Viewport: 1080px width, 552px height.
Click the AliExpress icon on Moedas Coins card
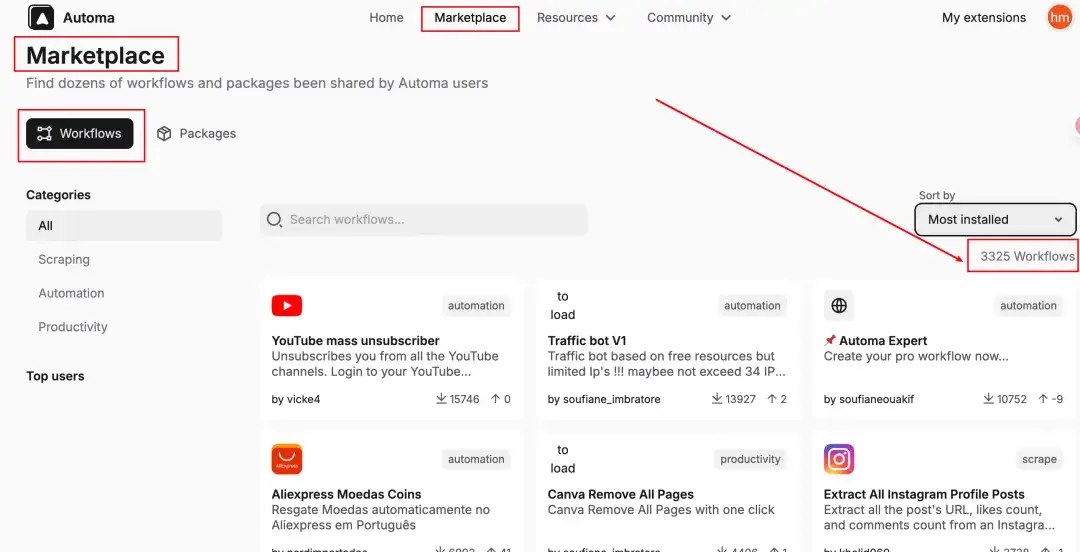[x=287, y=459]
